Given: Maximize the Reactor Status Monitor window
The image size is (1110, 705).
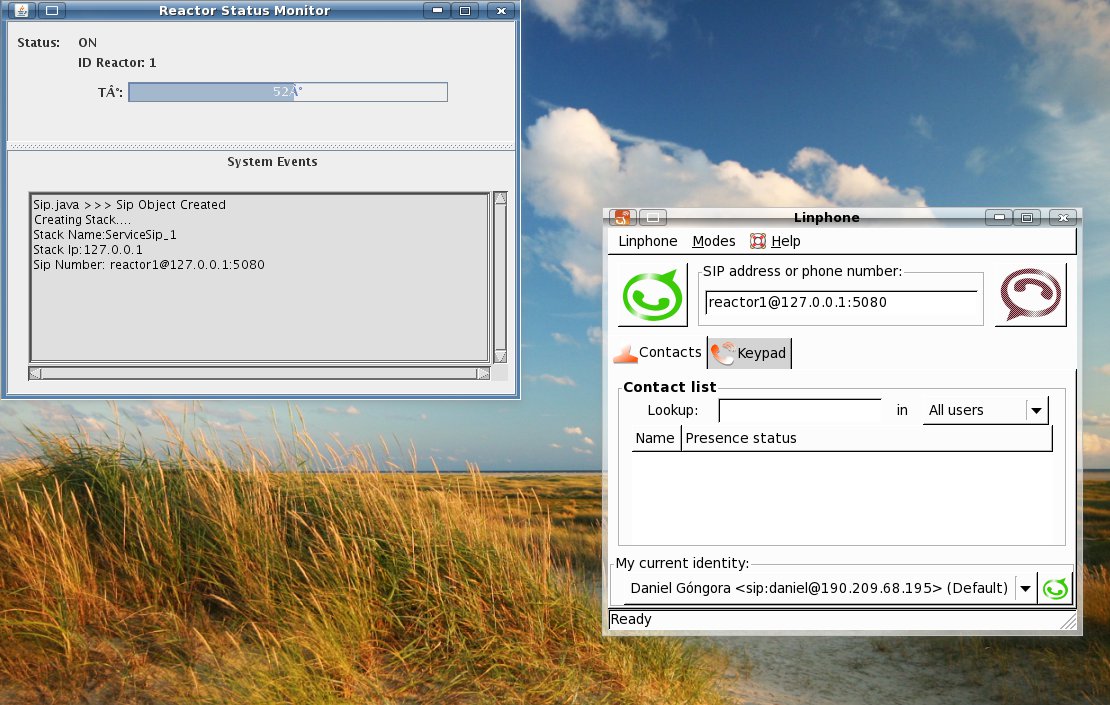Looking at the screenshot, I should click(465, 11).
